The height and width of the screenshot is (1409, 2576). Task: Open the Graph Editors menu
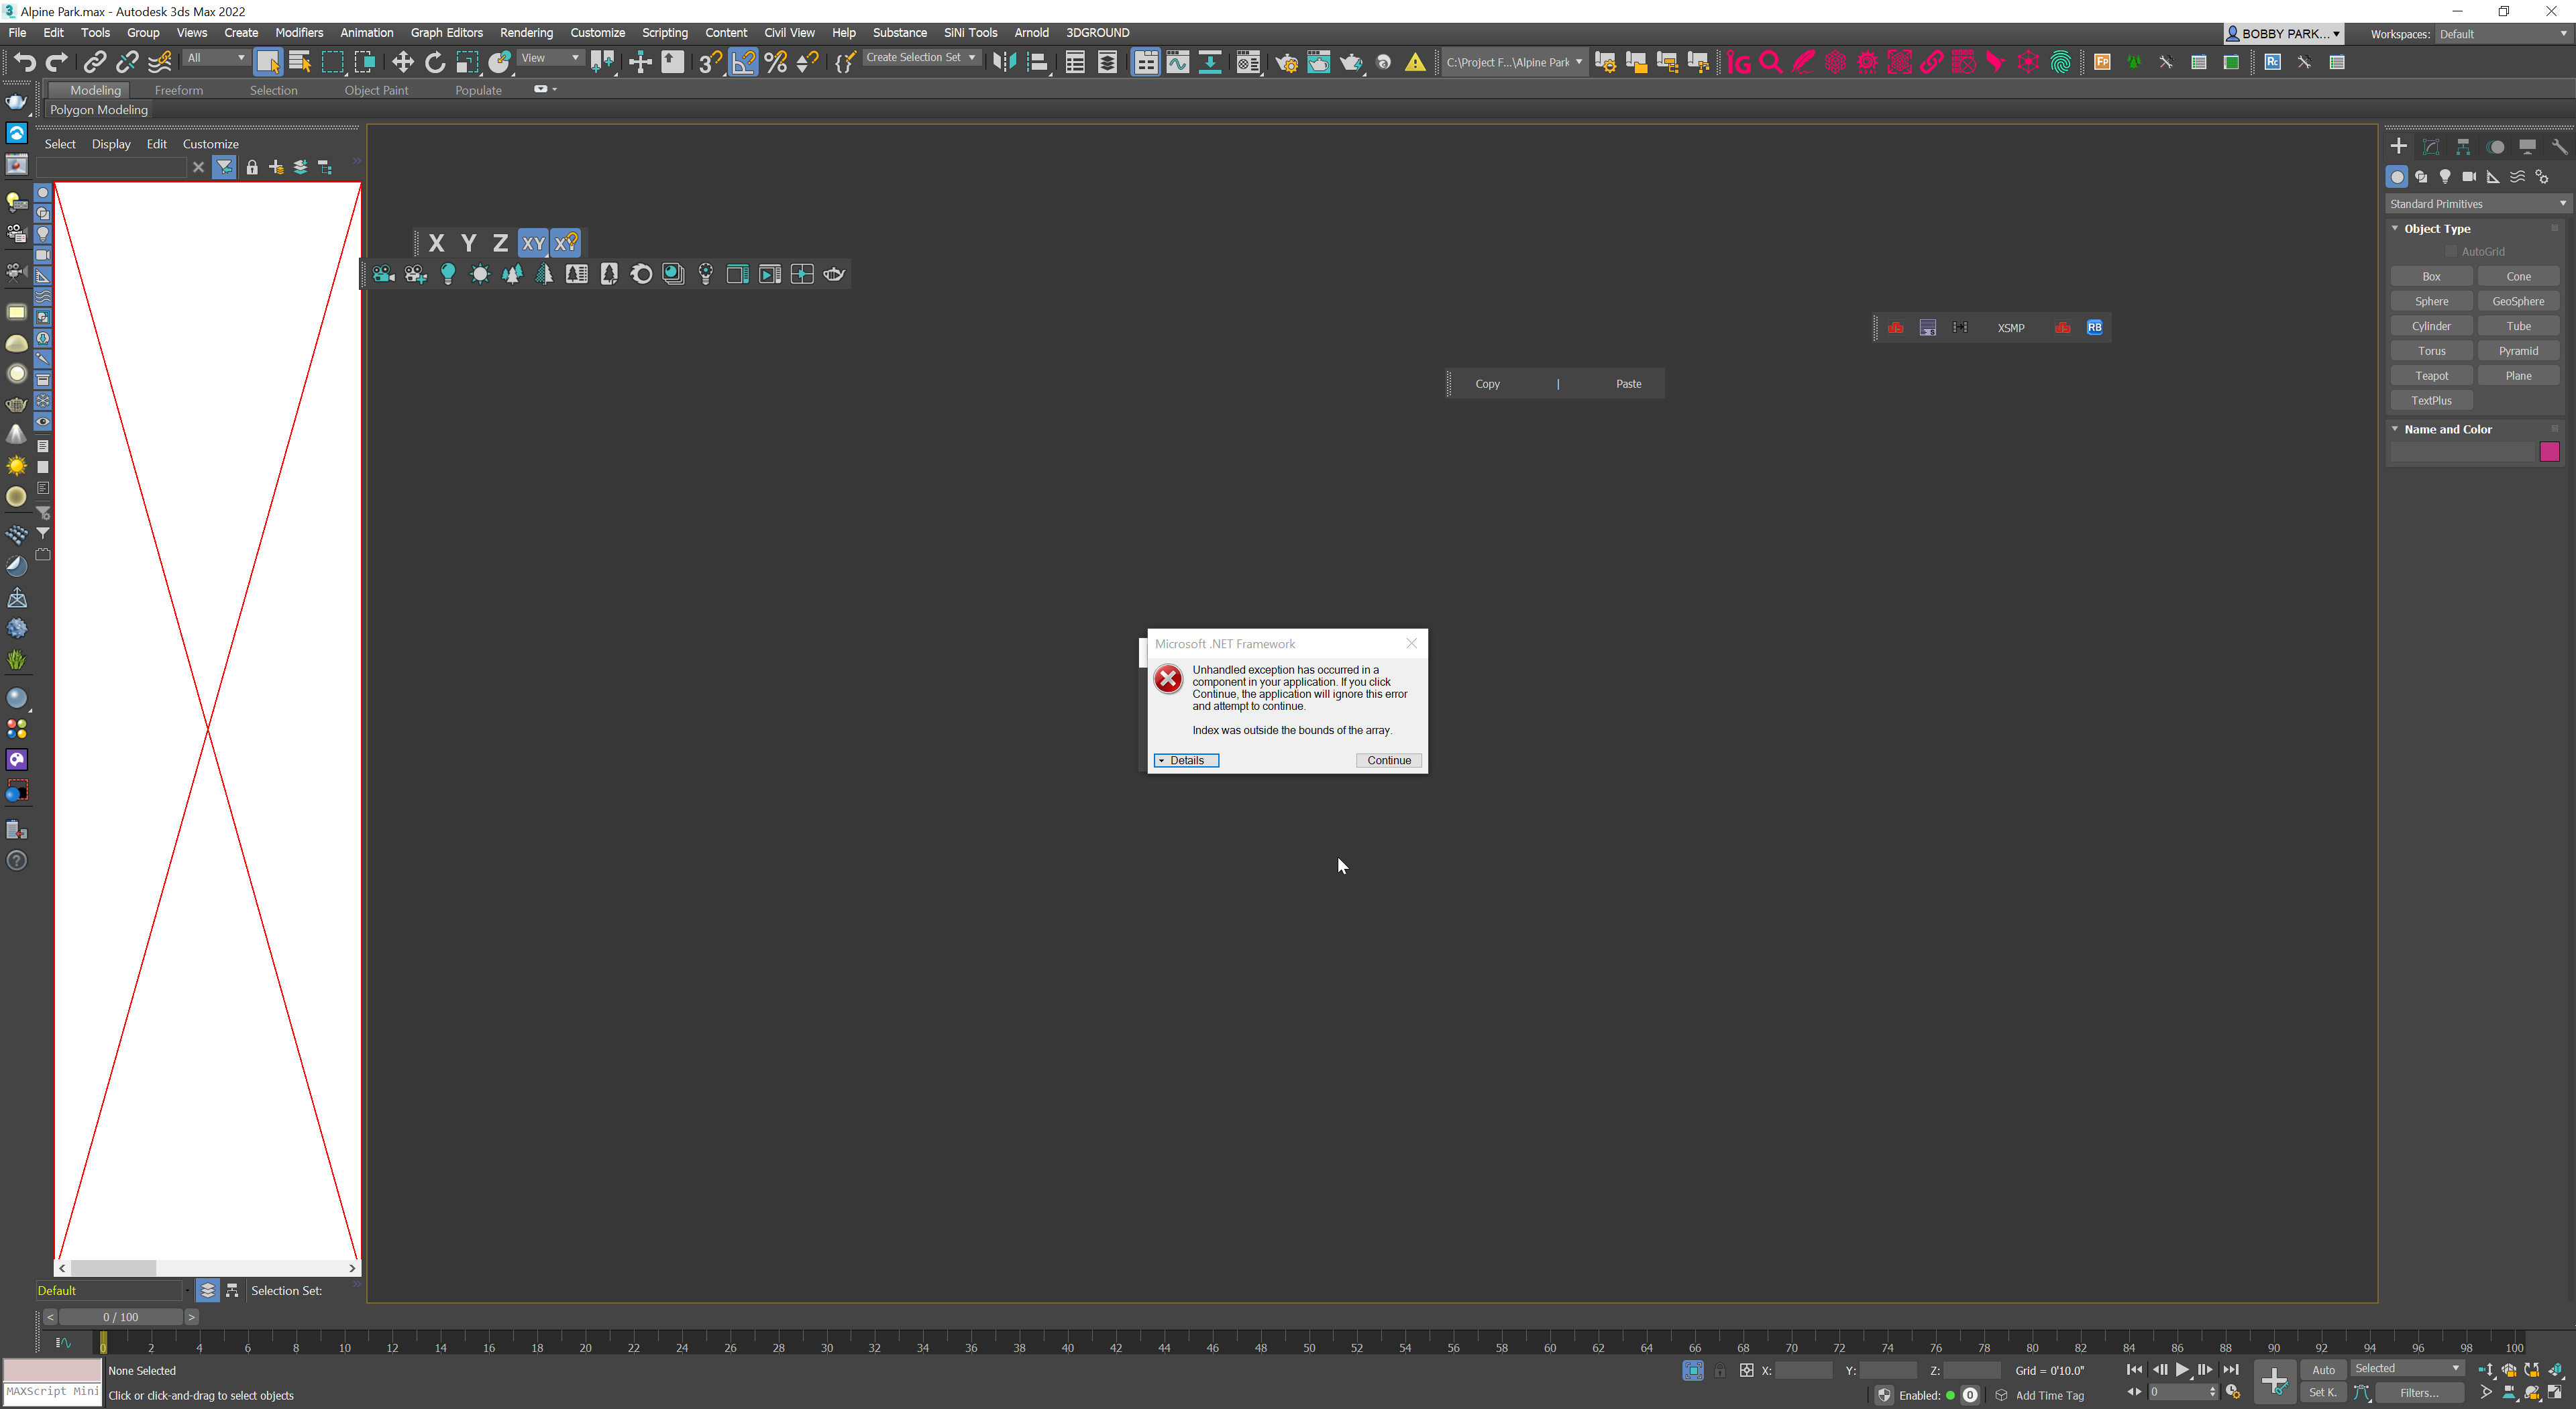(x=446, y=32)
